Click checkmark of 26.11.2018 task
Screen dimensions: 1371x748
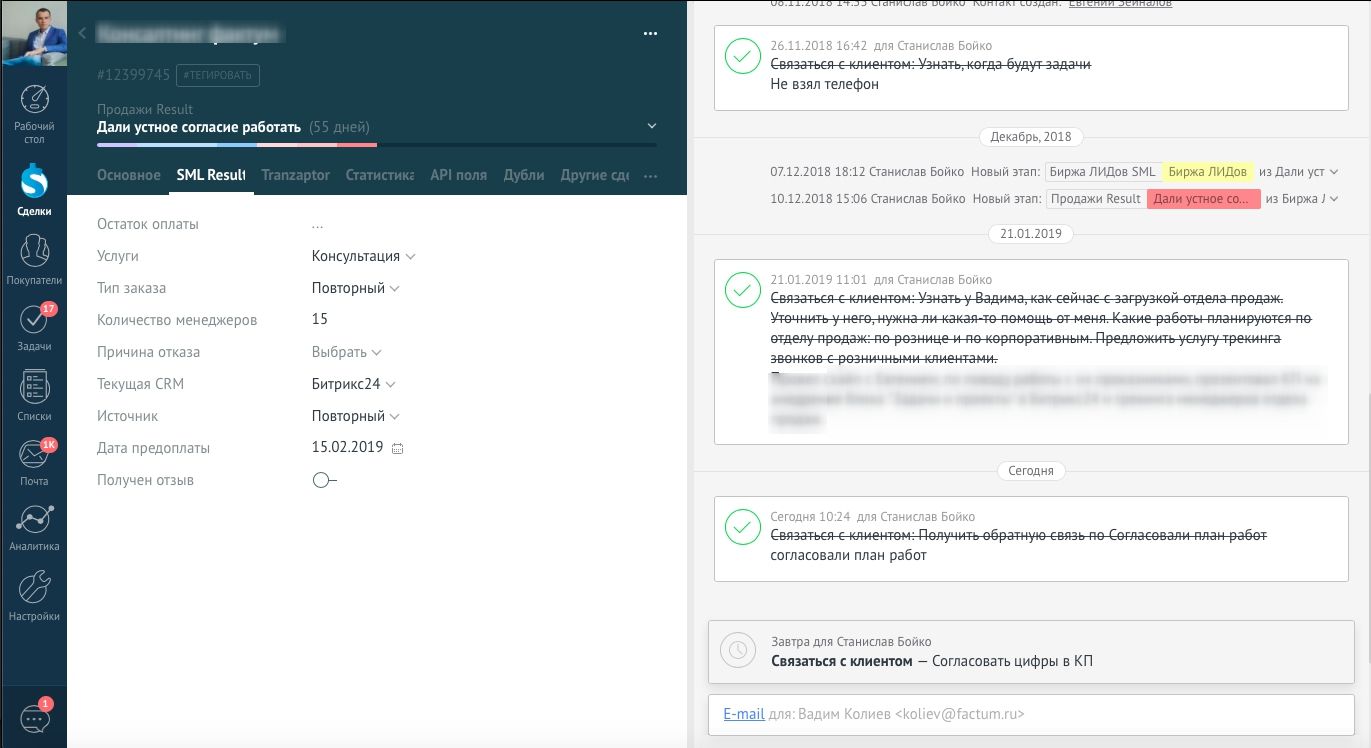pyautogui.click(x=742, y=56)
